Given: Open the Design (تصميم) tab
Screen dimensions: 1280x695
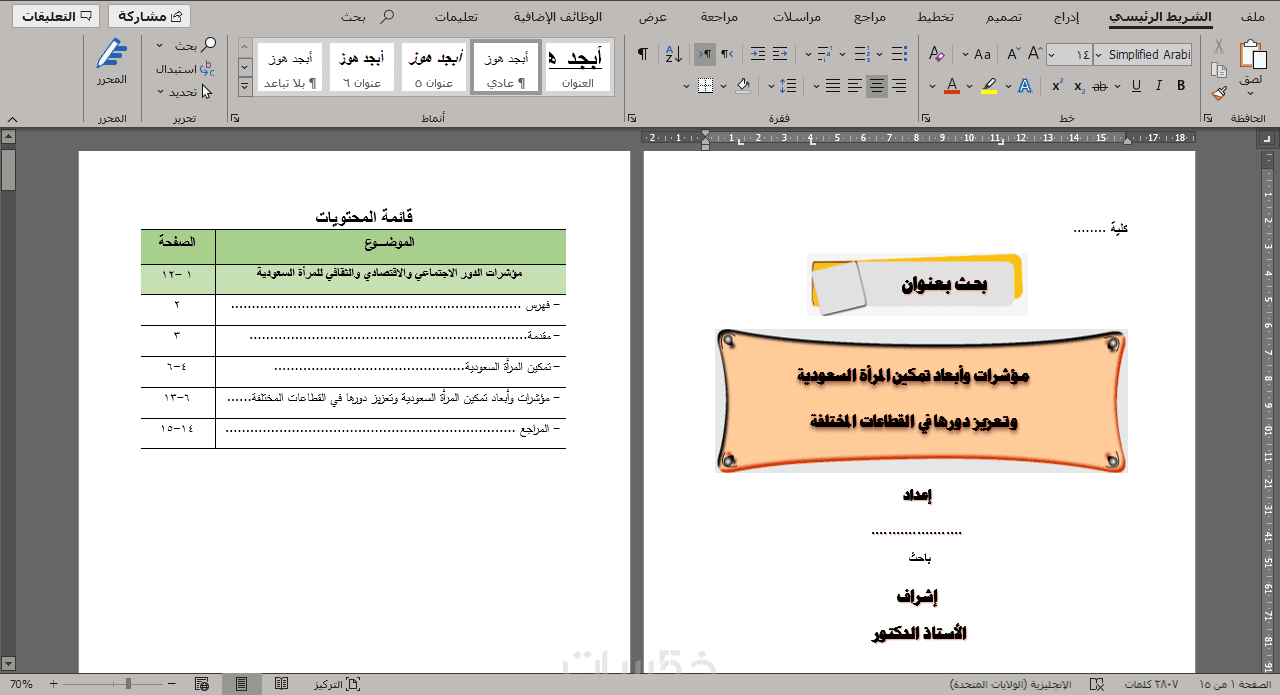Looking at the screenshot, I should (x=1003, y=17).
